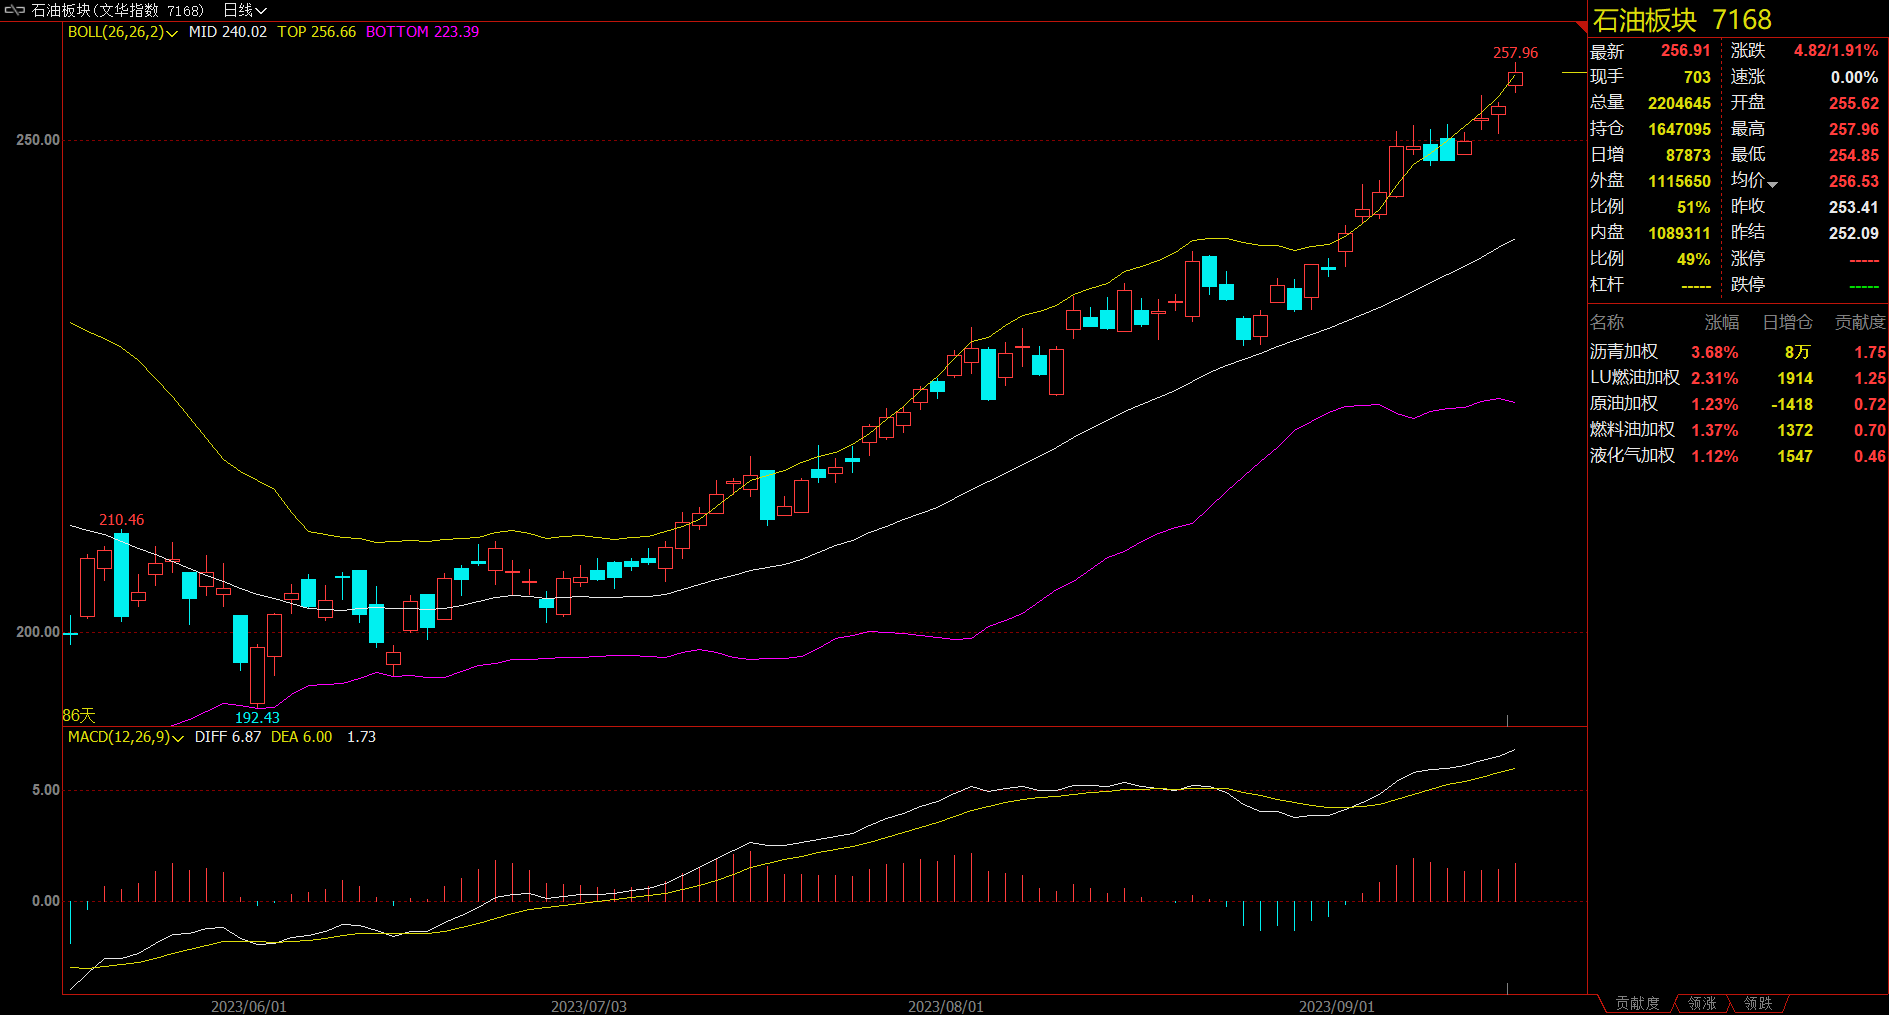Open the 均价 dropdown arrow
Screen dimensions: 1889x1015
1772,184
